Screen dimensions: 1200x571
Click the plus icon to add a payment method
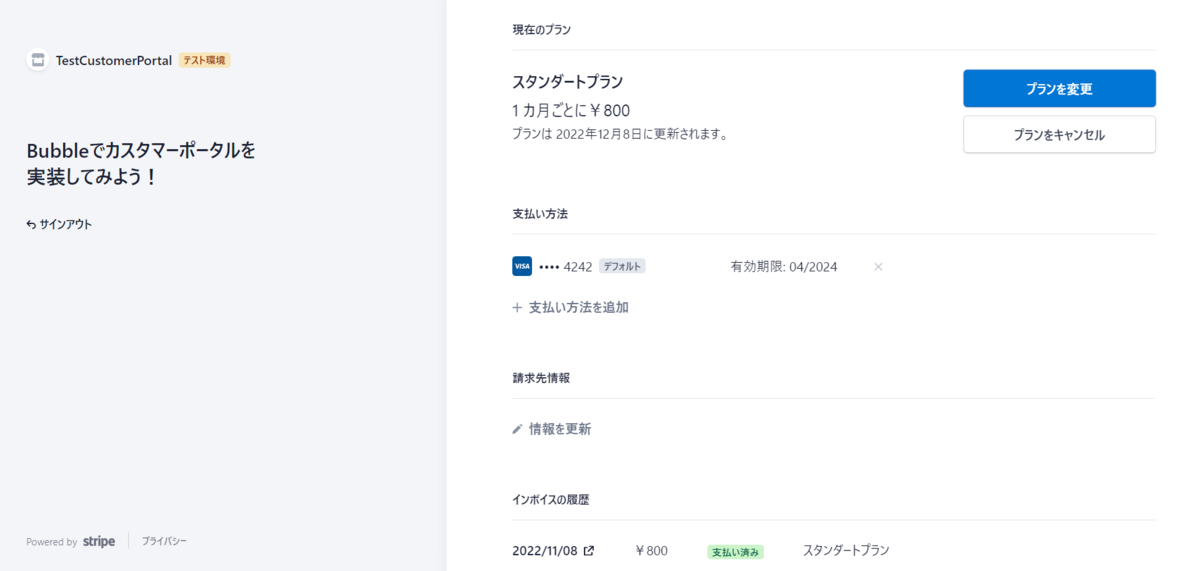pyautogui.click(x=517, y=308)
